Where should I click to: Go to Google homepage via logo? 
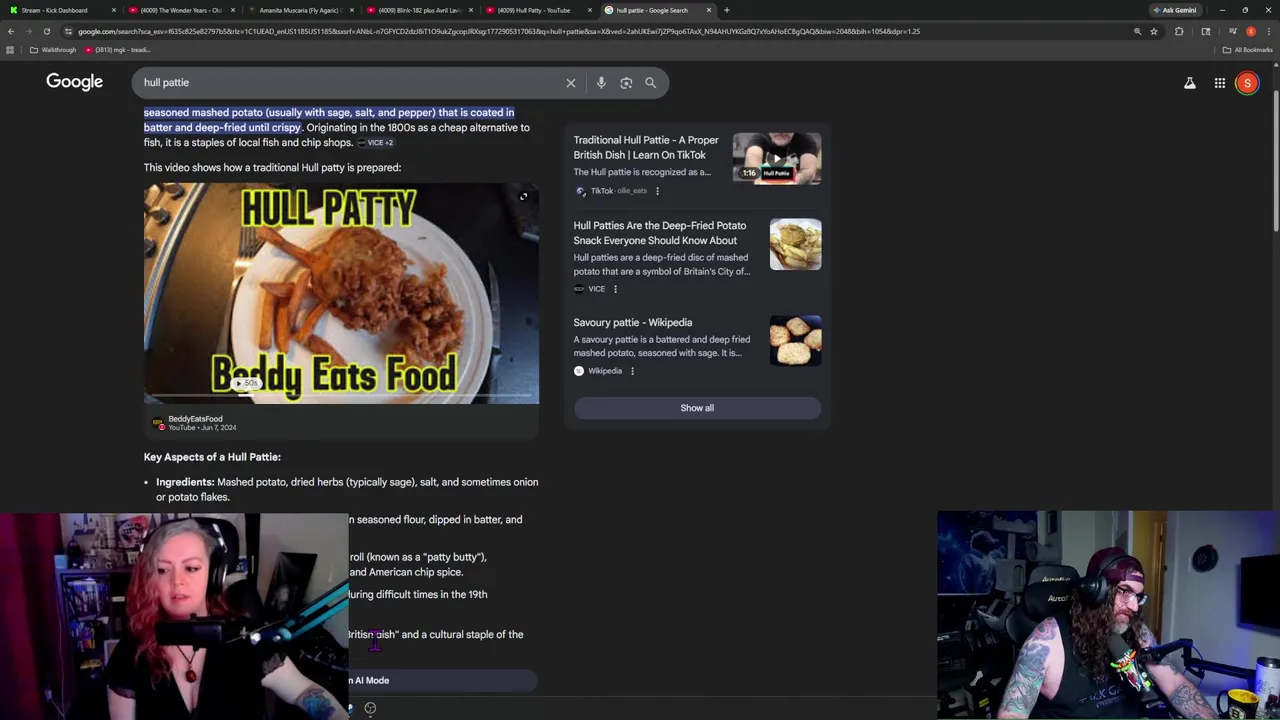[x=74, y=82]
